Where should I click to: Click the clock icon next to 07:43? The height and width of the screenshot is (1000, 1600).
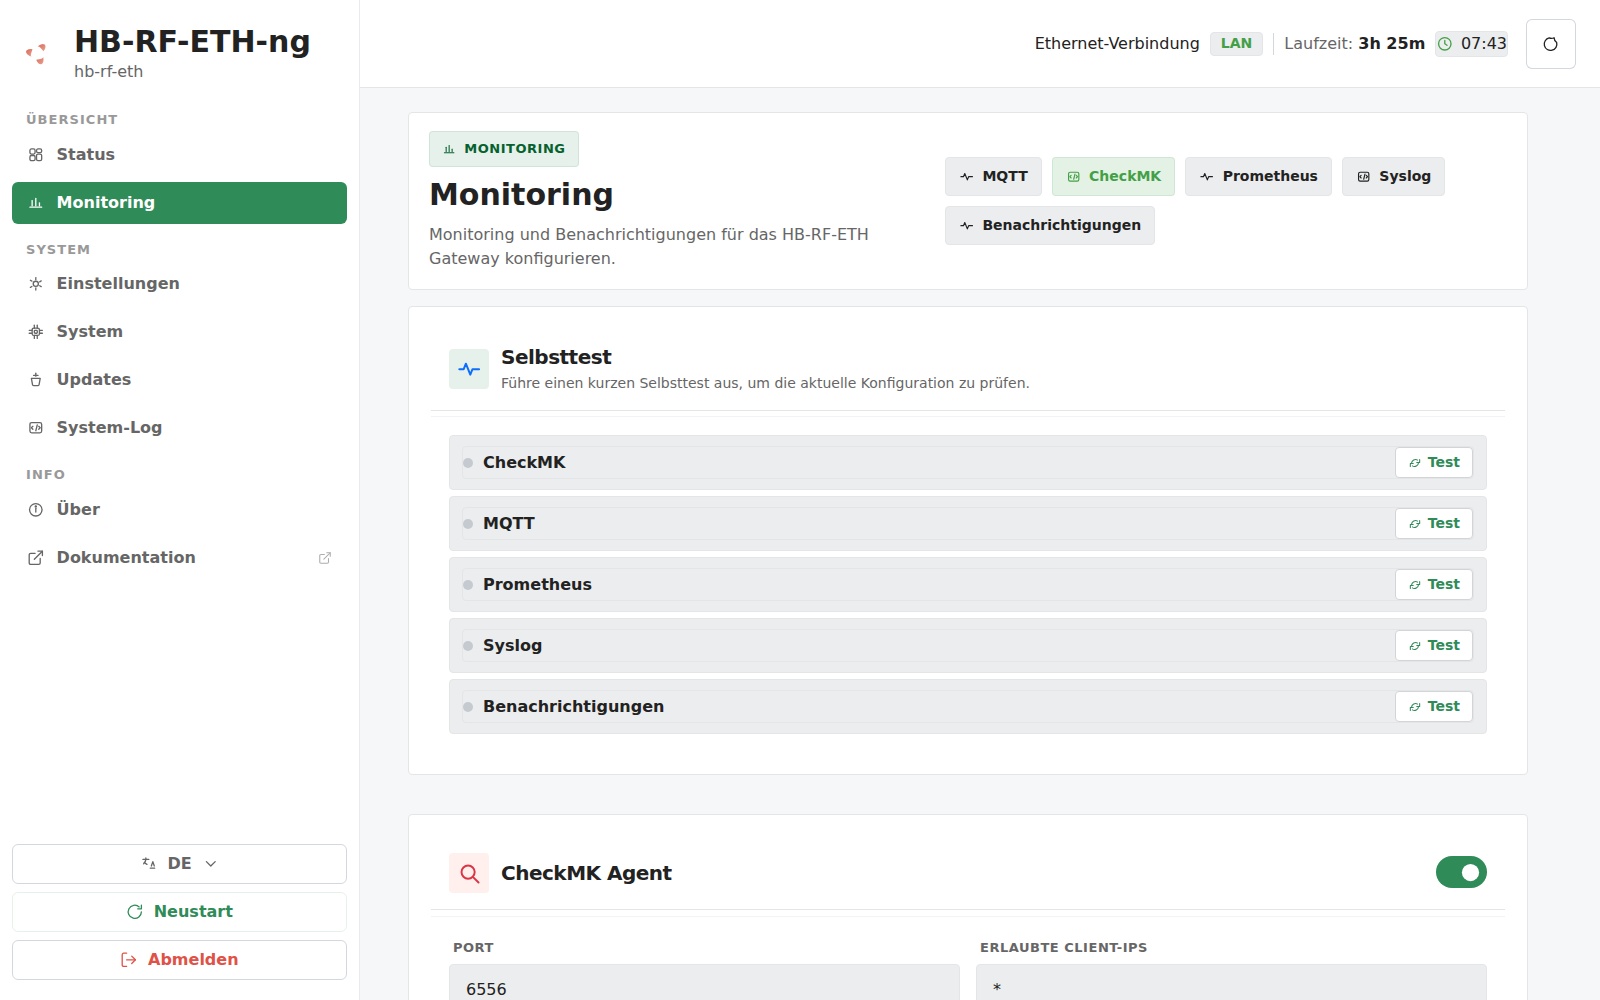(x=1445, y=44)
